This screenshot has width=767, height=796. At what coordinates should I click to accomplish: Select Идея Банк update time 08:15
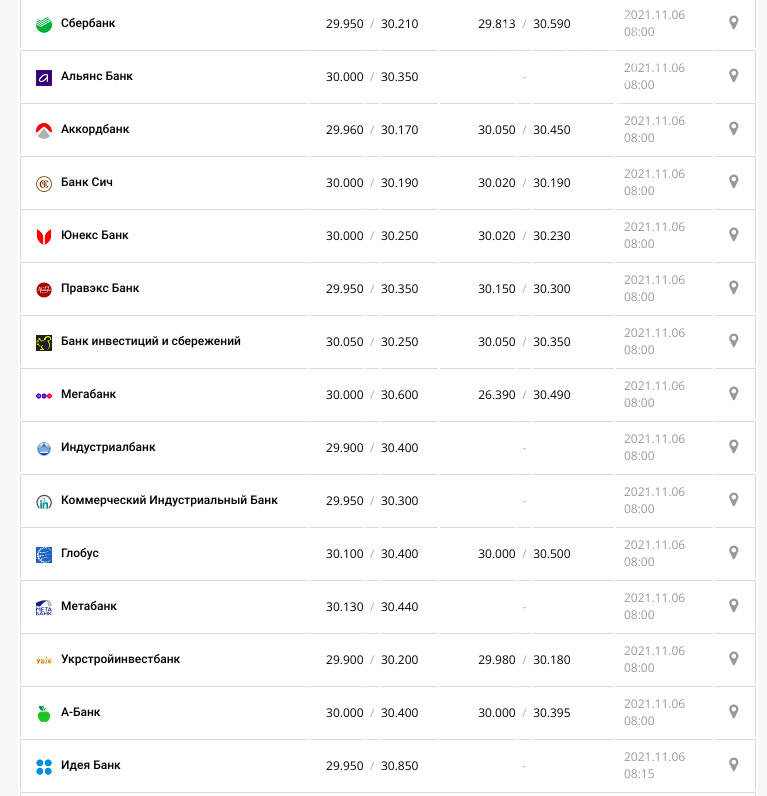click(639, 774)
